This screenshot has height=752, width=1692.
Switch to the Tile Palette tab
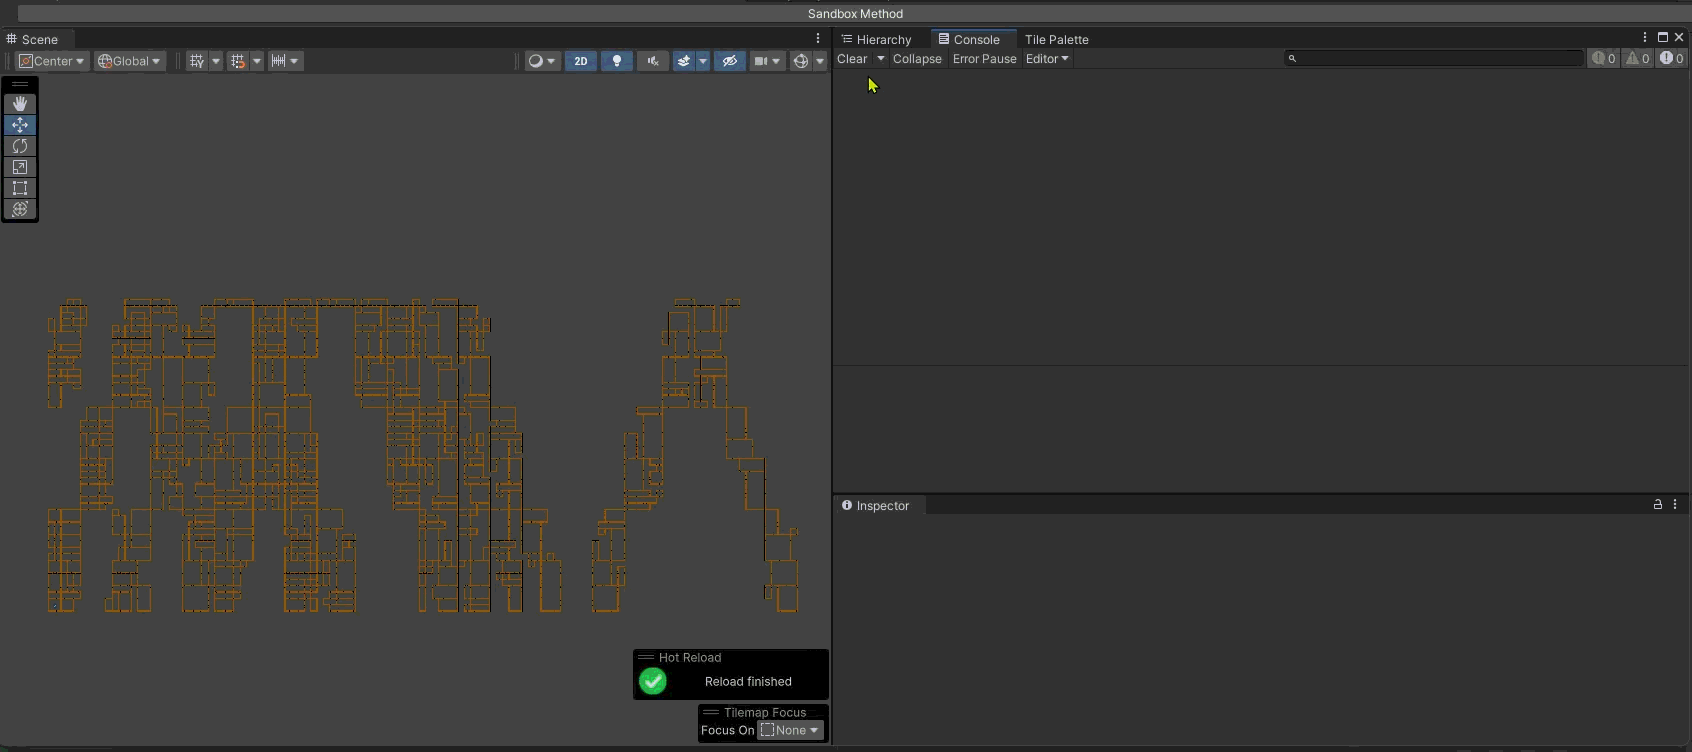tap(1056, 40)
